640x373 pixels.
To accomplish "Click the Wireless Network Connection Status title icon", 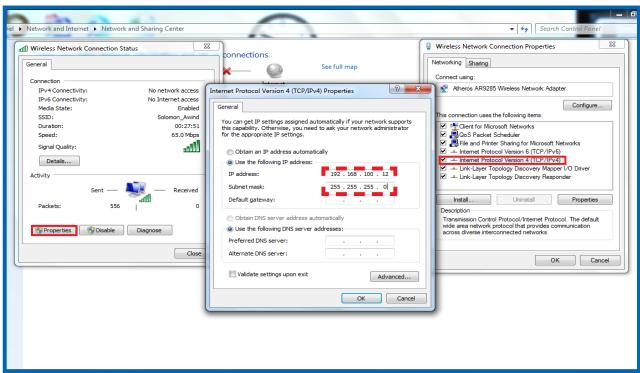I will point(24,49).
